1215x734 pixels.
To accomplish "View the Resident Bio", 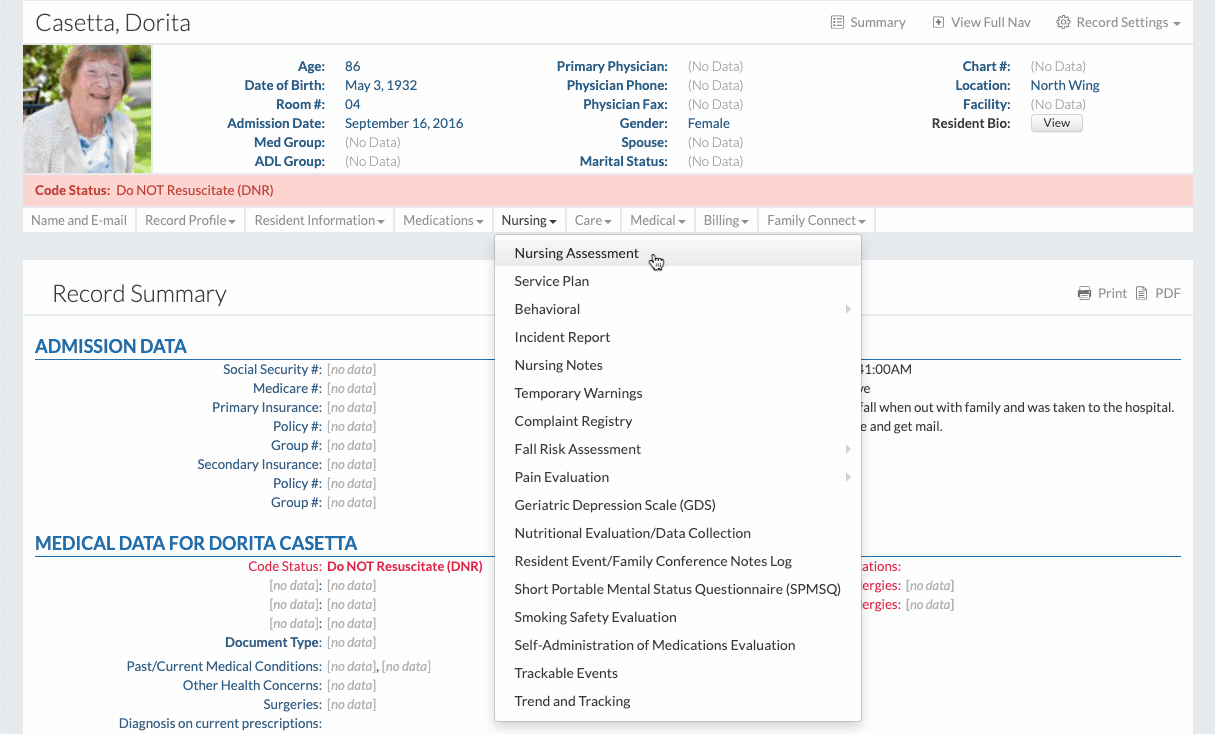I will [x=1056, y=123].
